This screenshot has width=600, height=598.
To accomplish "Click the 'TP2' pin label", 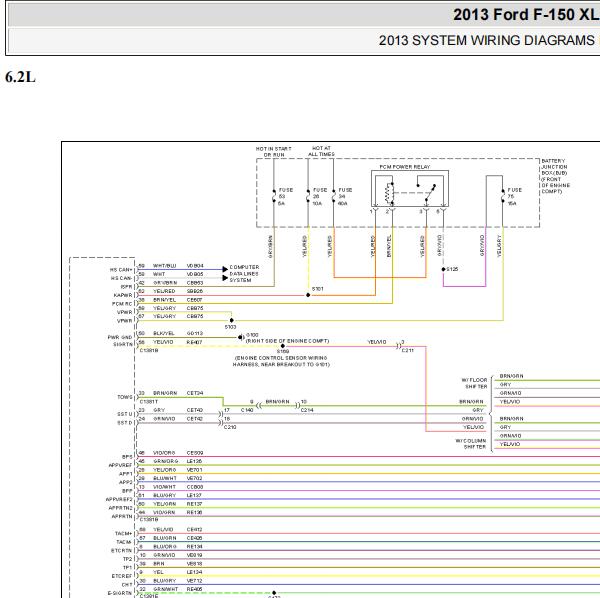I will (x=127, y=559).
